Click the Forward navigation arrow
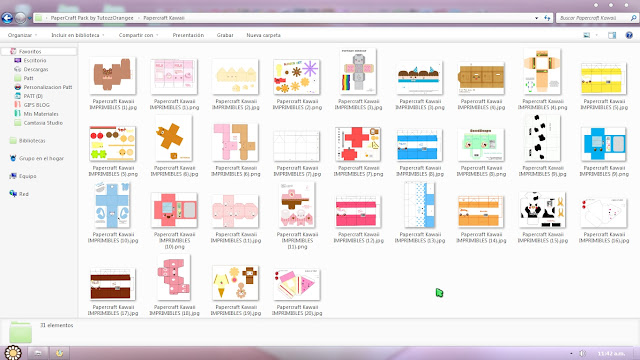Viewport: 640px width, 360px height. (20, 18)
